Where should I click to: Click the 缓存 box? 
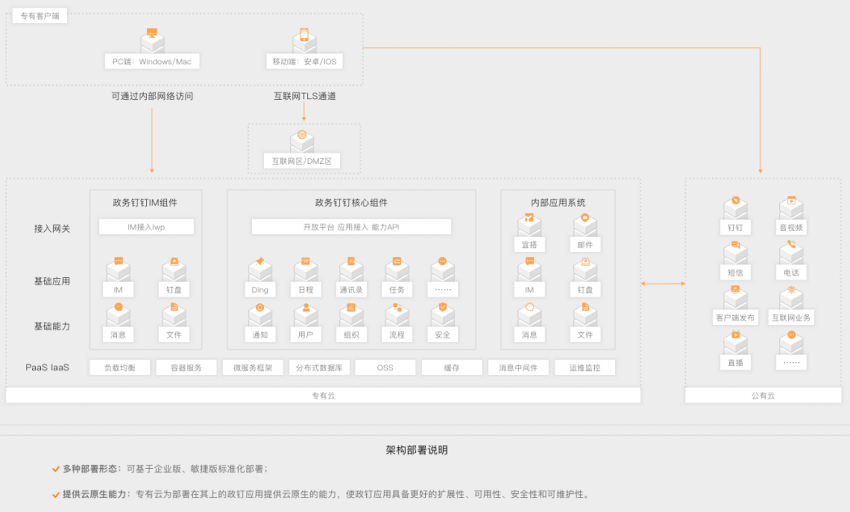[452, 367]
